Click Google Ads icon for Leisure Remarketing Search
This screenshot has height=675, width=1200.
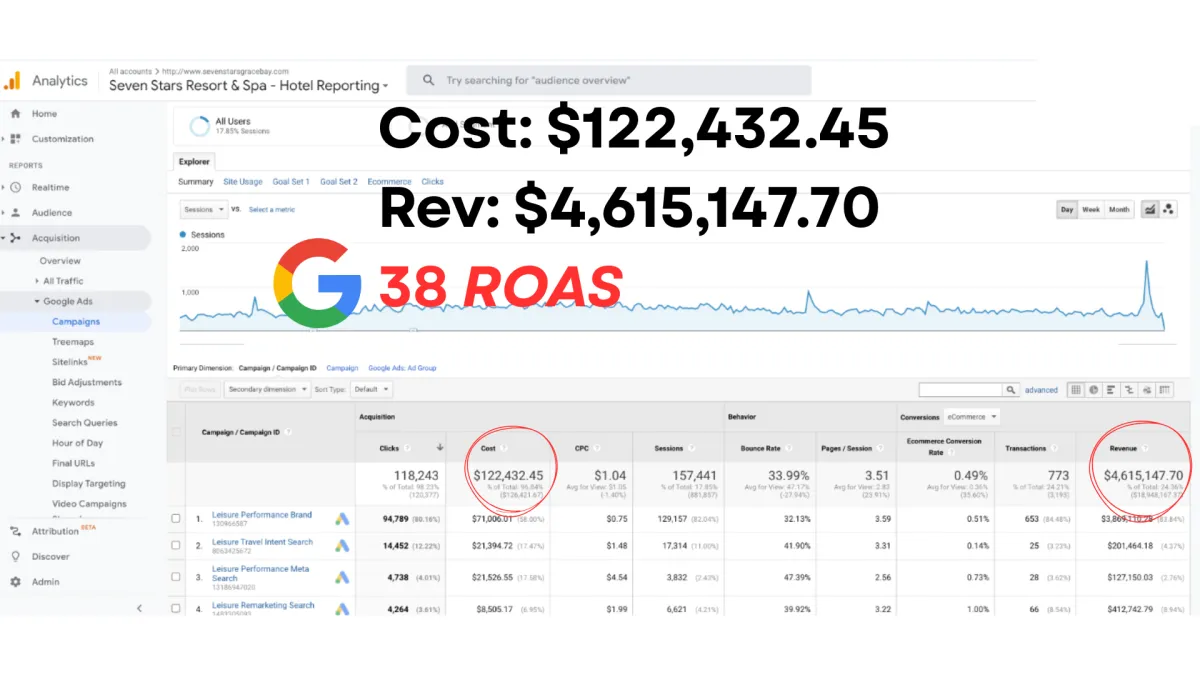click(341, 607)
